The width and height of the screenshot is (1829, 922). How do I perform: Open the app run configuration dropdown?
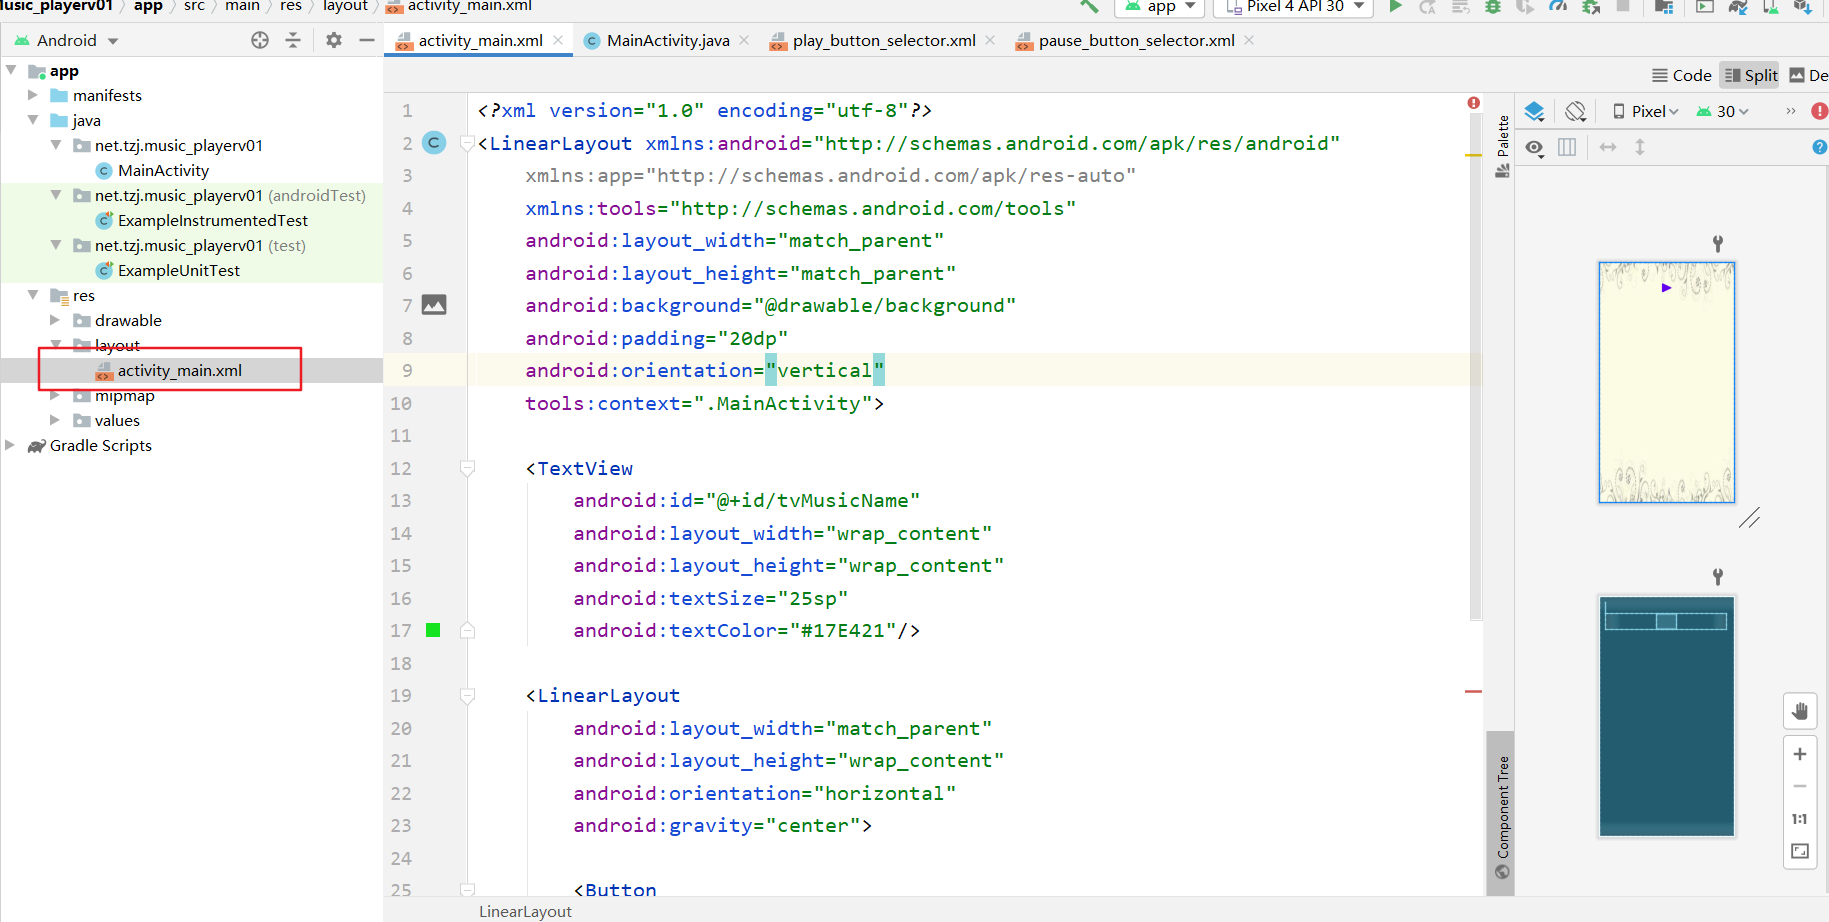(x=1161, y=6)
